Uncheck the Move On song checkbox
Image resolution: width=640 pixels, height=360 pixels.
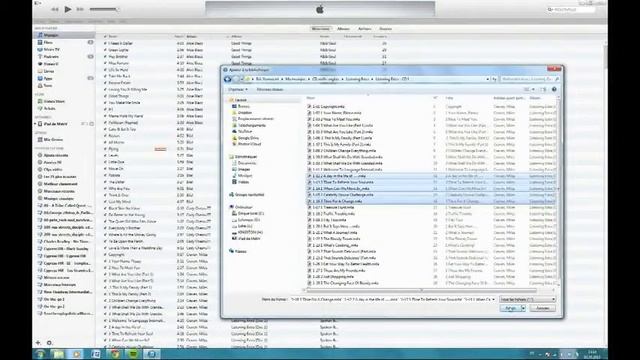105,169
